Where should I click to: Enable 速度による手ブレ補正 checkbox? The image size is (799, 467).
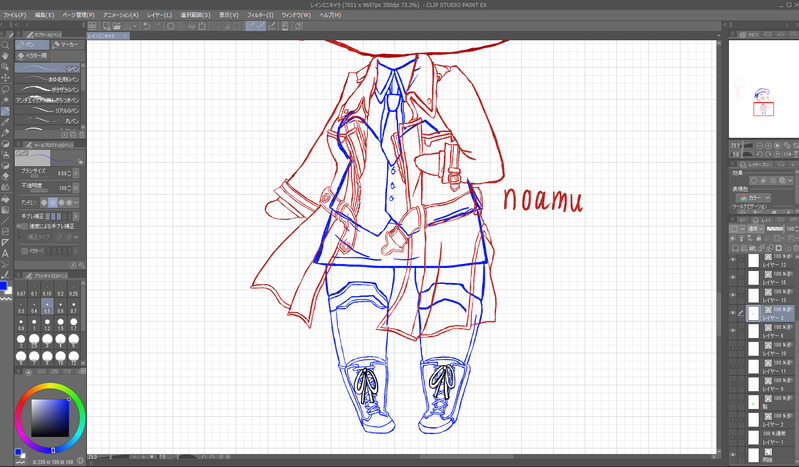click(24, 226)
